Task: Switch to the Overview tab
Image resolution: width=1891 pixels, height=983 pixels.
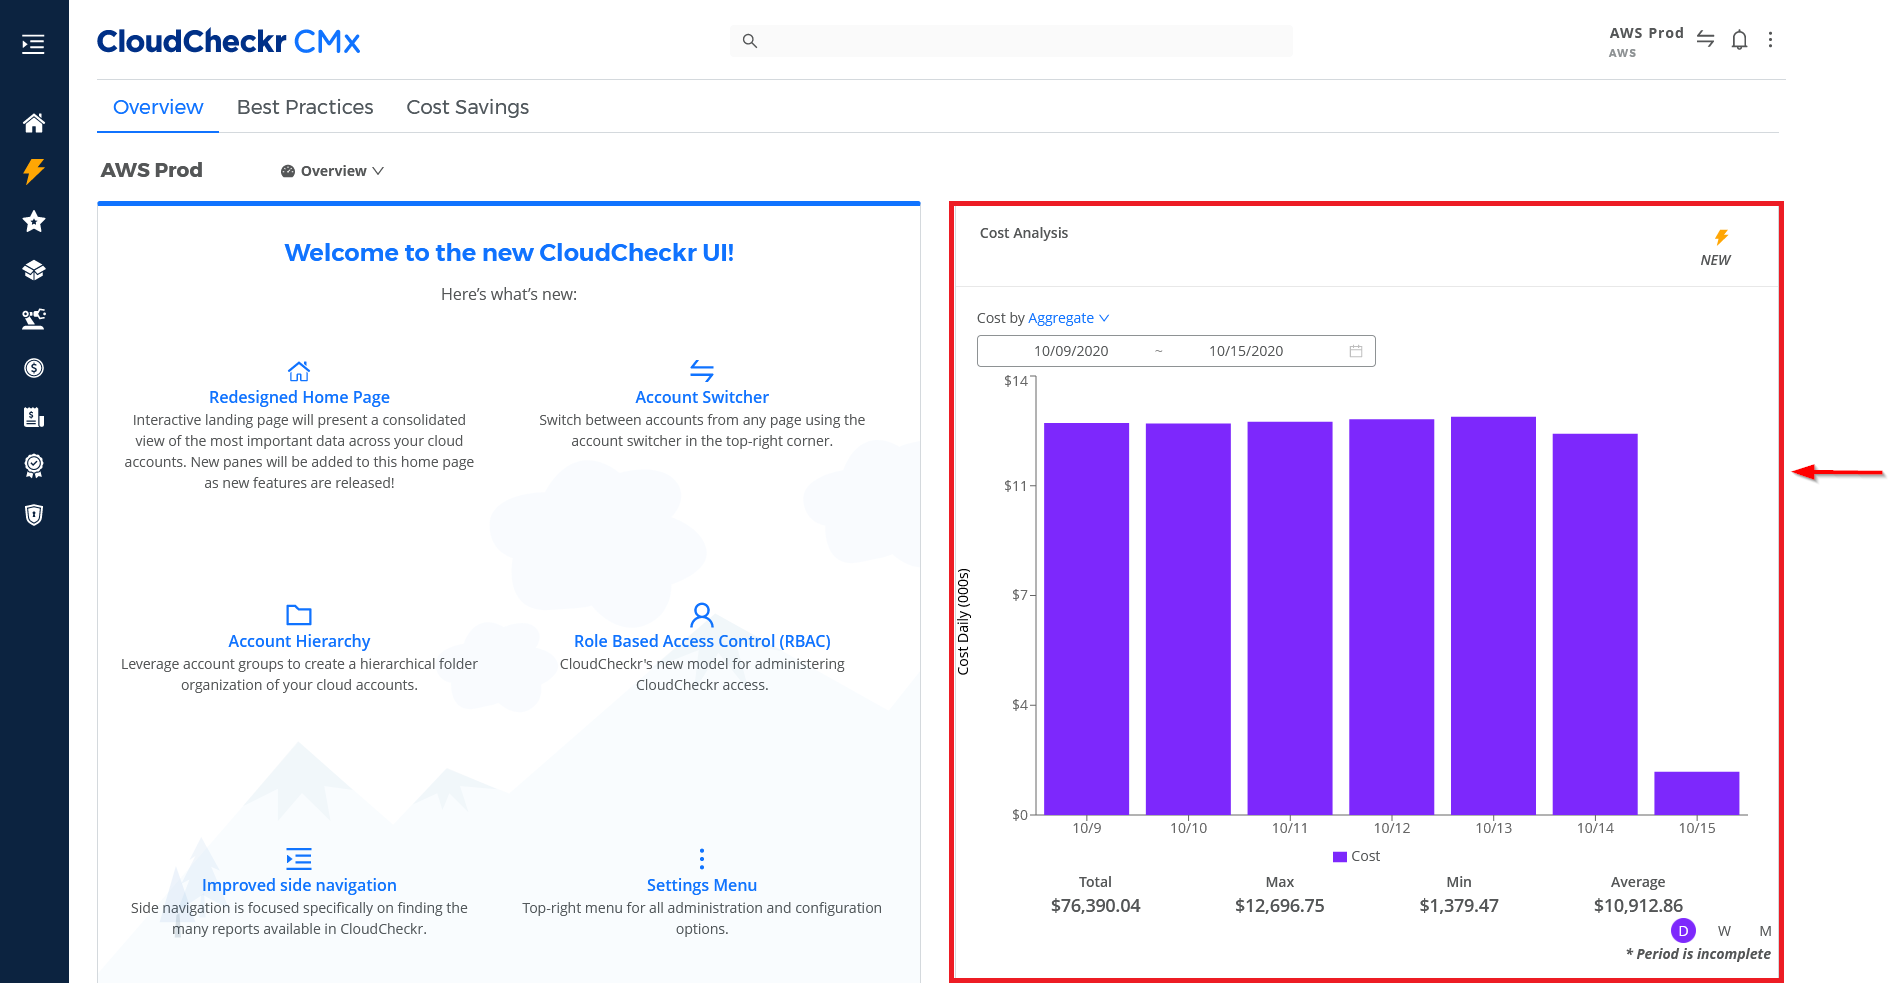Action: pyautogui.click(x=158, y=107)
